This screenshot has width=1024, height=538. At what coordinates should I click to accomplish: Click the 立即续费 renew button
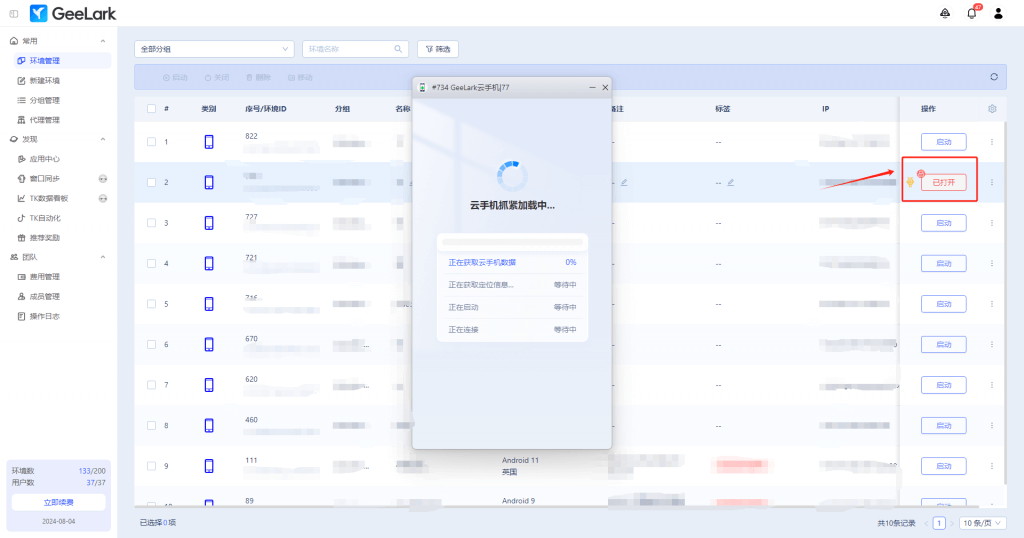(x=58, y=502)
